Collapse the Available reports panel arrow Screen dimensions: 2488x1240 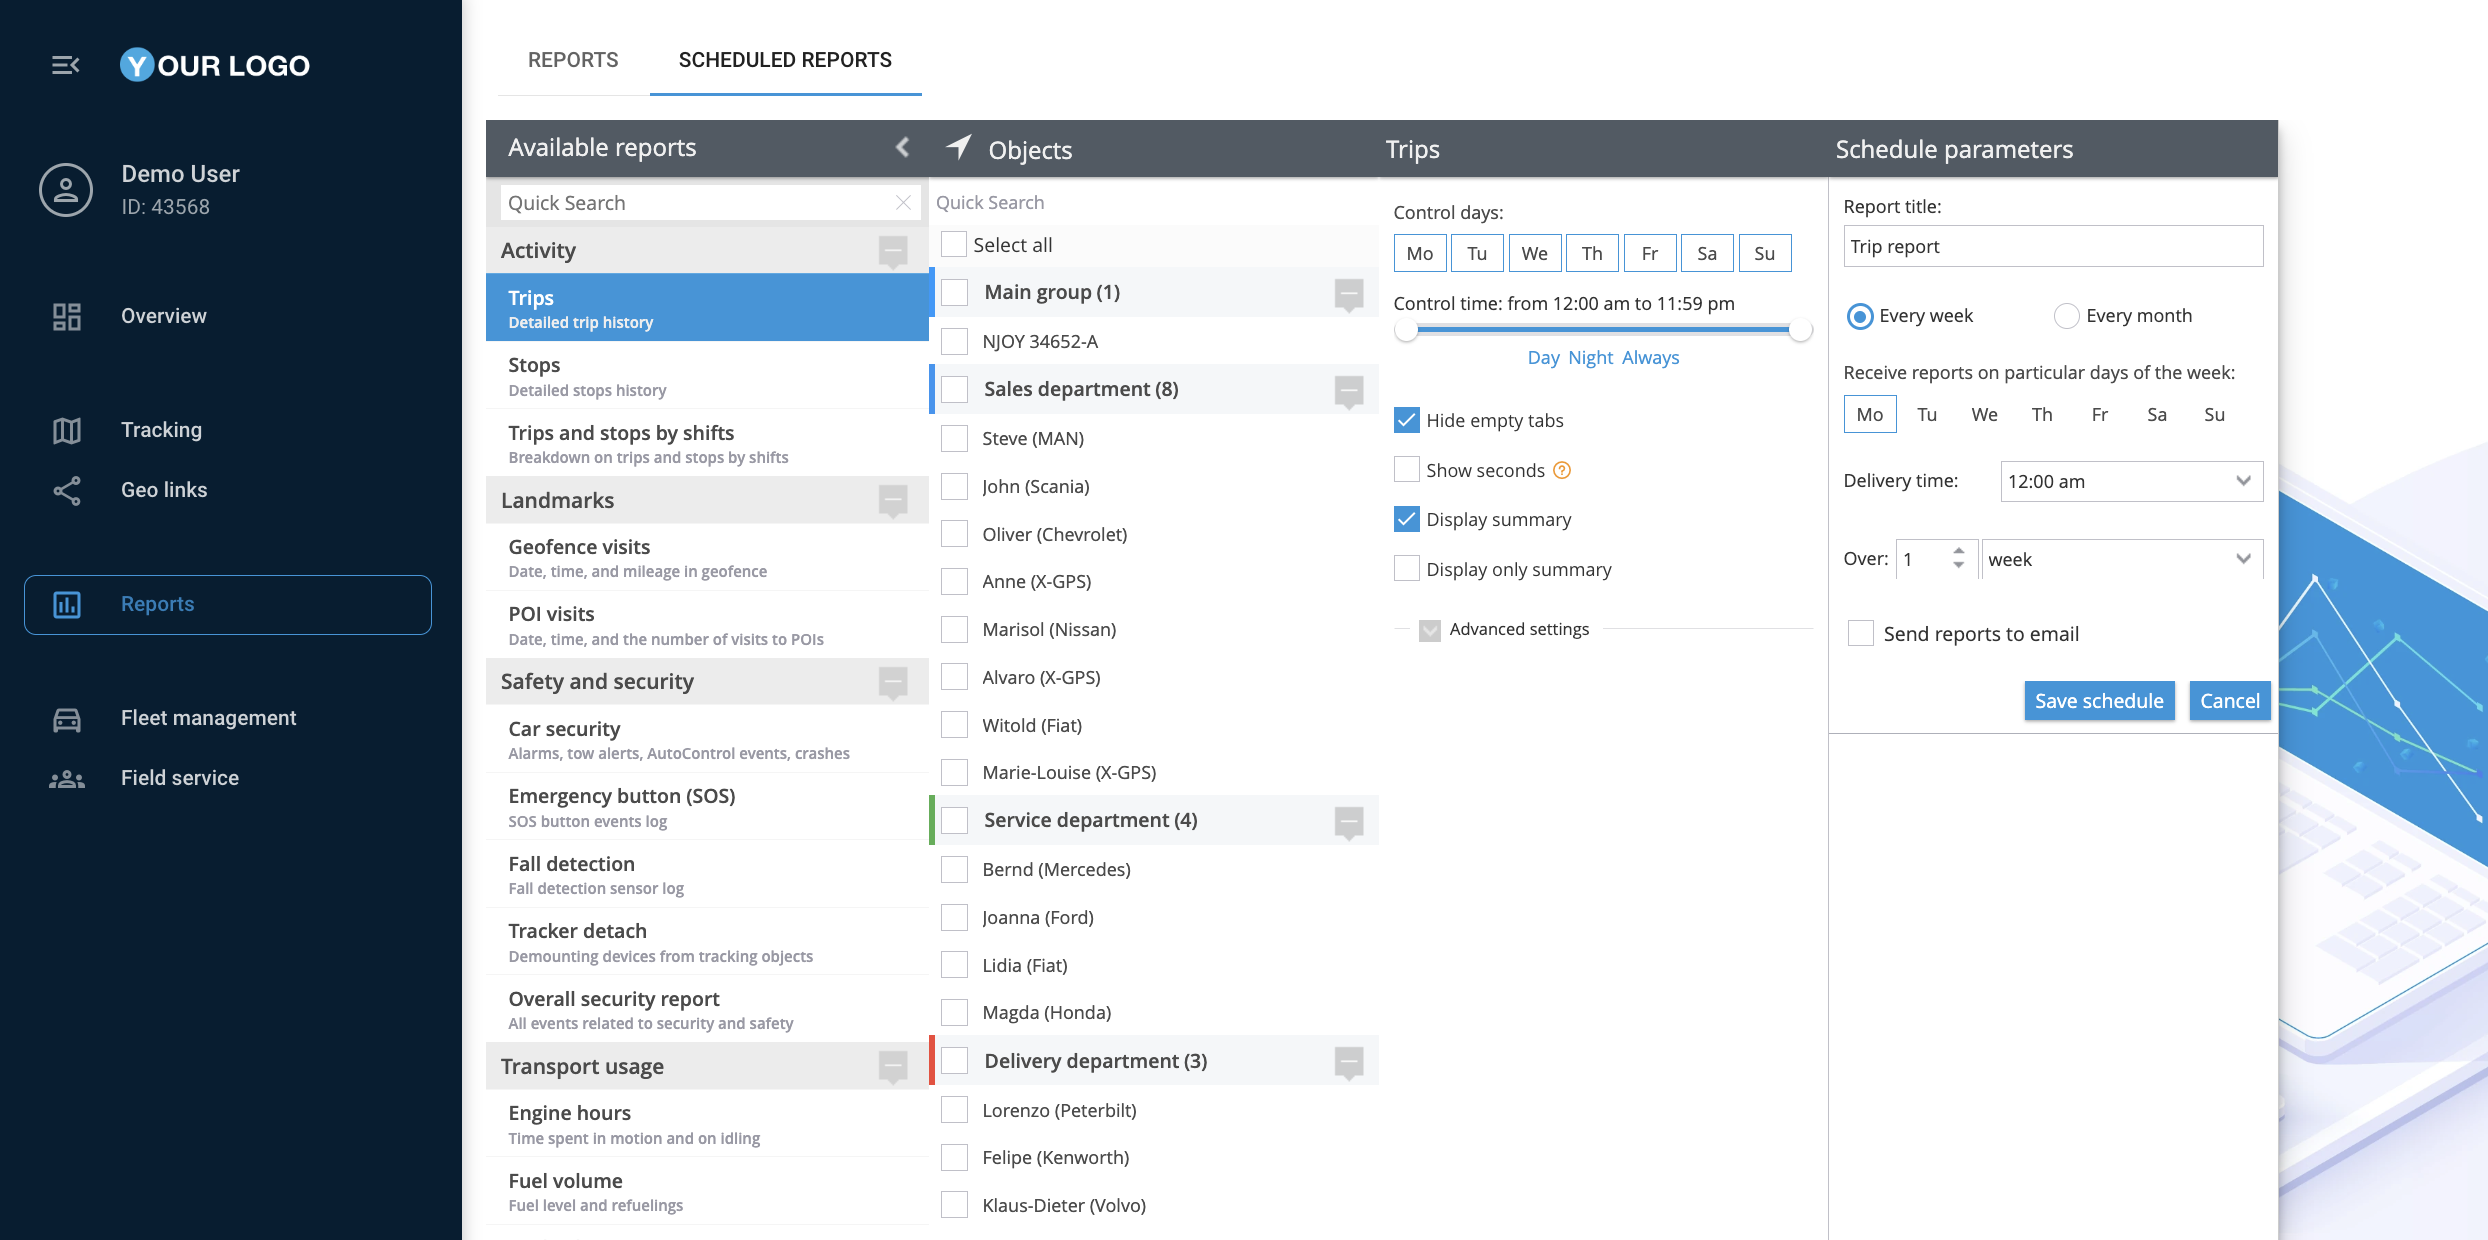click(902, 147)
